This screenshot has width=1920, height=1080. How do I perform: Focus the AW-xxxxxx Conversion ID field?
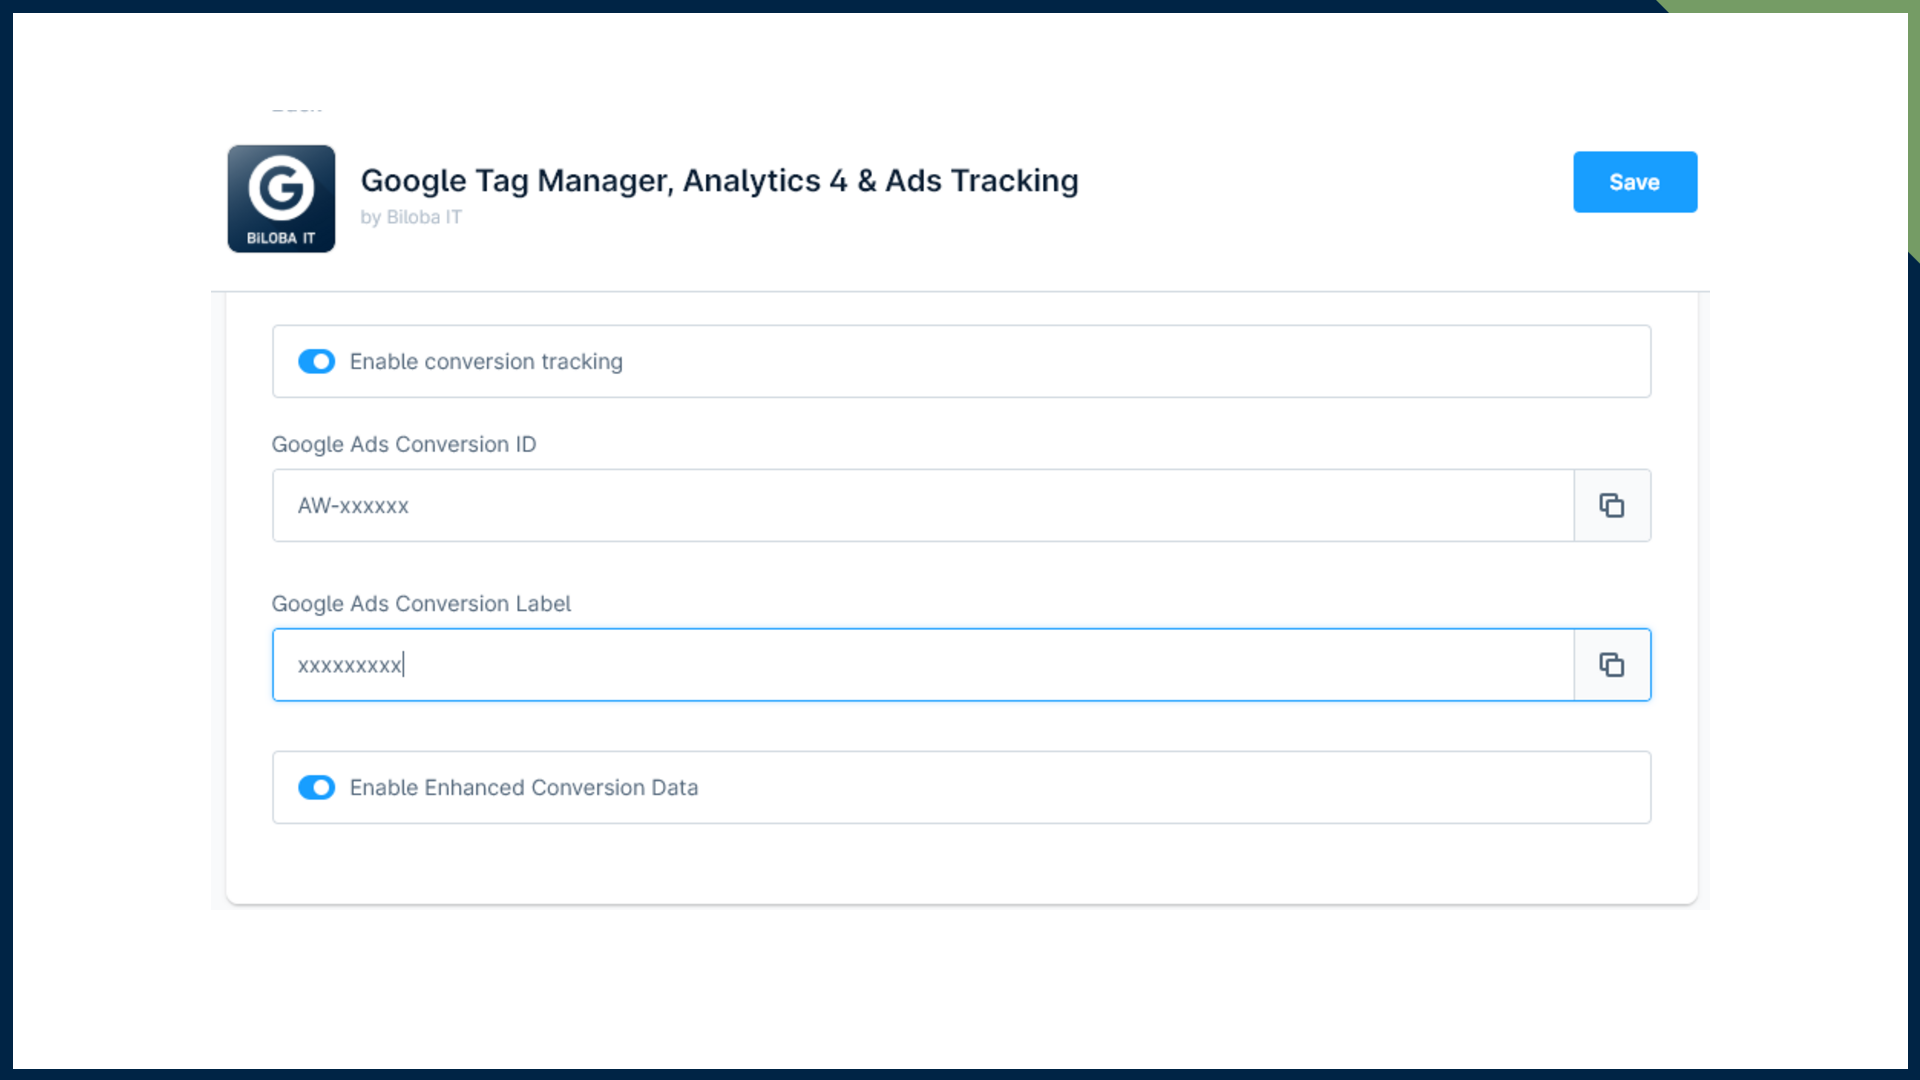[x=920, y=506]
